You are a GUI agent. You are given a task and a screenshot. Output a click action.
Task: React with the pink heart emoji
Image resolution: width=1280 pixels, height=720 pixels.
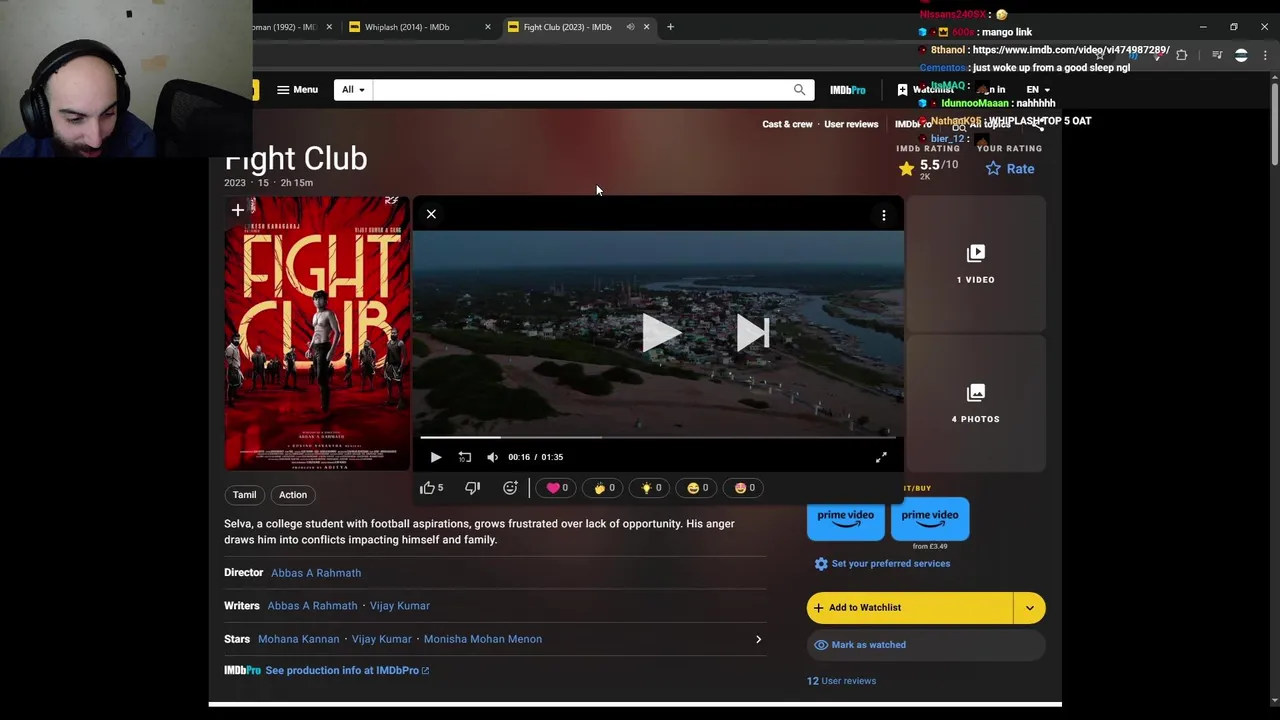pyautogui.click(x=557, y=488)
